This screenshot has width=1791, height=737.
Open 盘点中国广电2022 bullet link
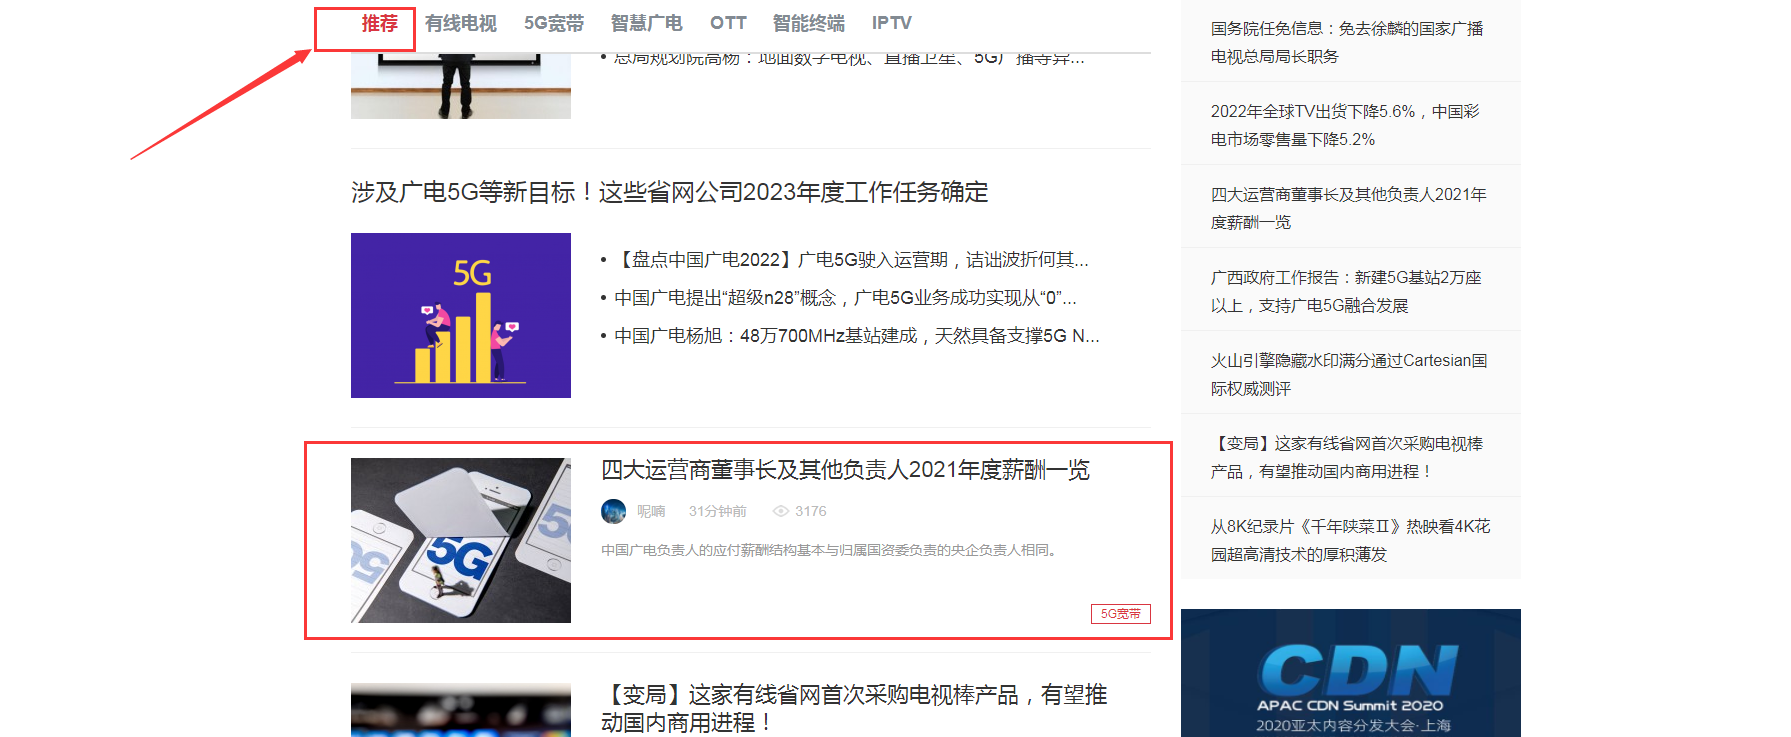click(x=851, y=260)
